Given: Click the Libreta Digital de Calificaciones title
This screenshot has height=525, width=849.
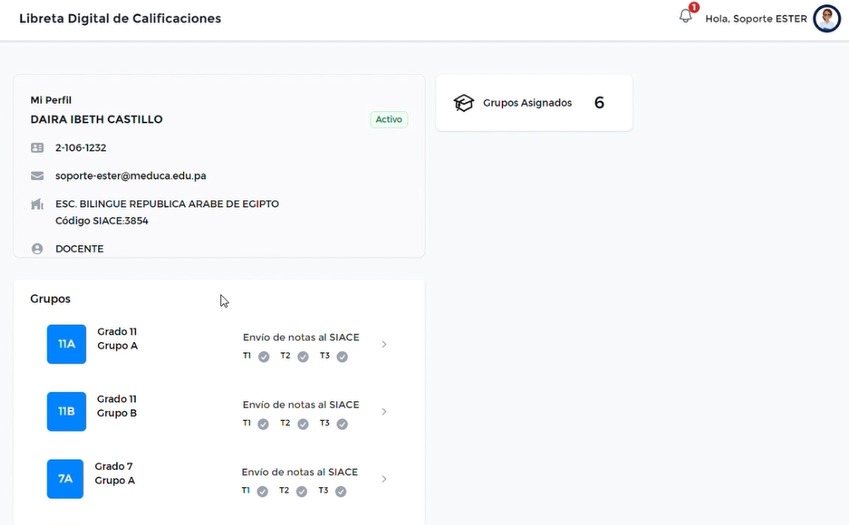Looking at the screenshot, I should (x=120, y=19).
